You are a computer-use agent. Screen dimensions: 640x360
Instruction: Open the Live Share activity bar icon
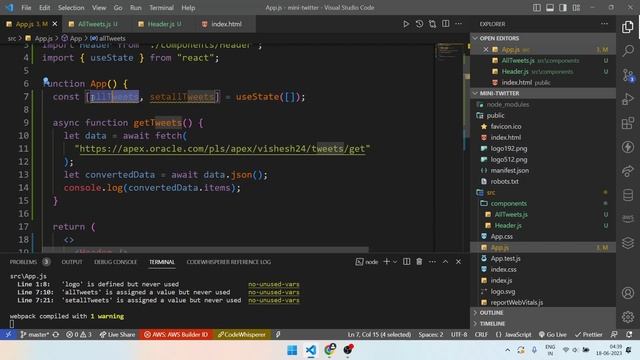pos(627,171)
